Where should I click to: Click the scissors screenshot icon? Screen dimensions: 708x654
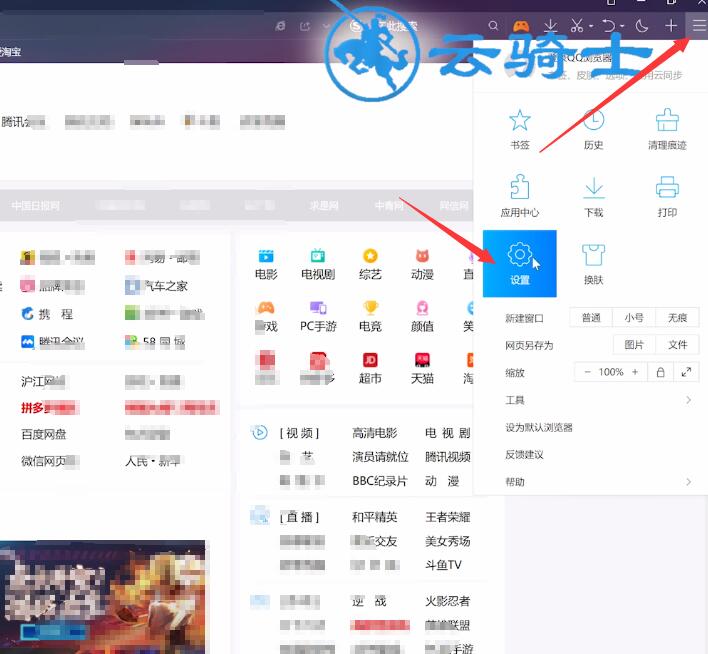point(577,26)
